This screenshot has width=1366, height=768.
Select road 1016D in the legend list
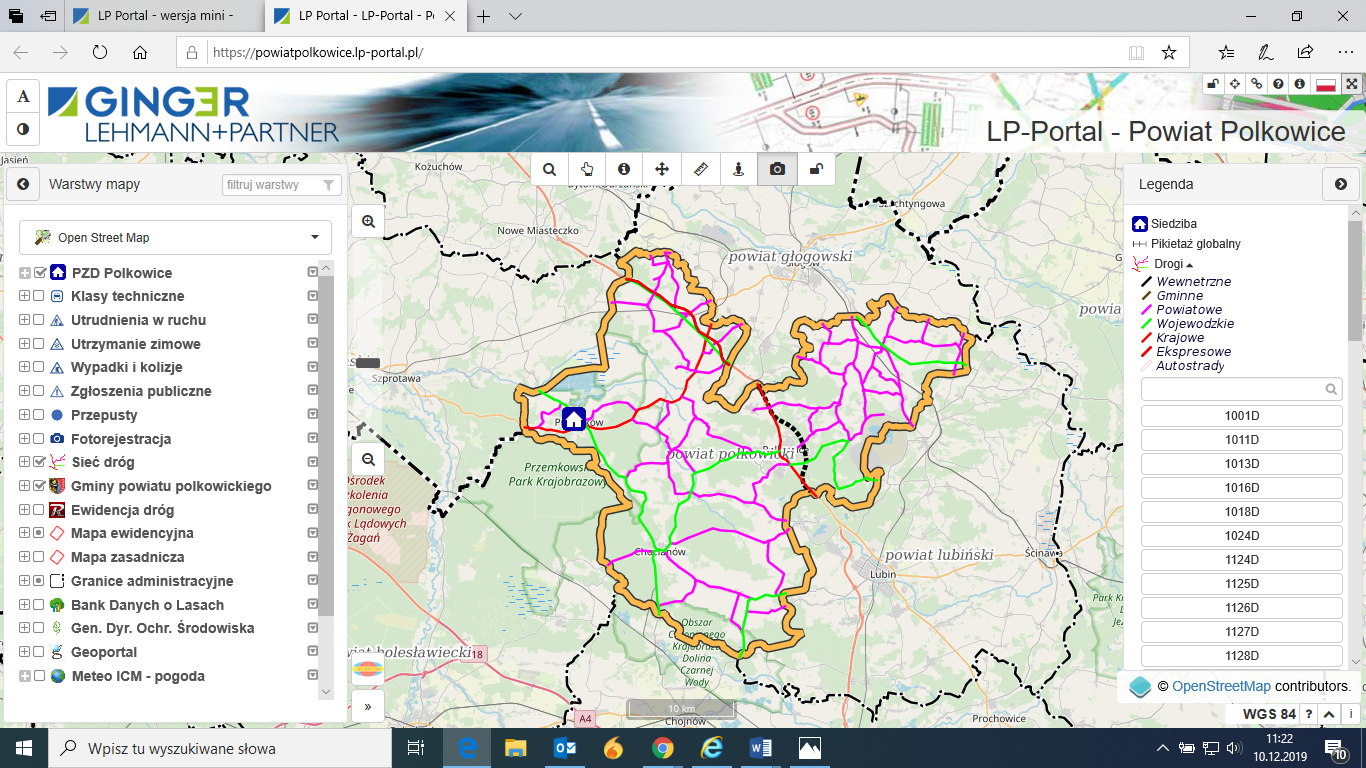tap(1241, 488)
